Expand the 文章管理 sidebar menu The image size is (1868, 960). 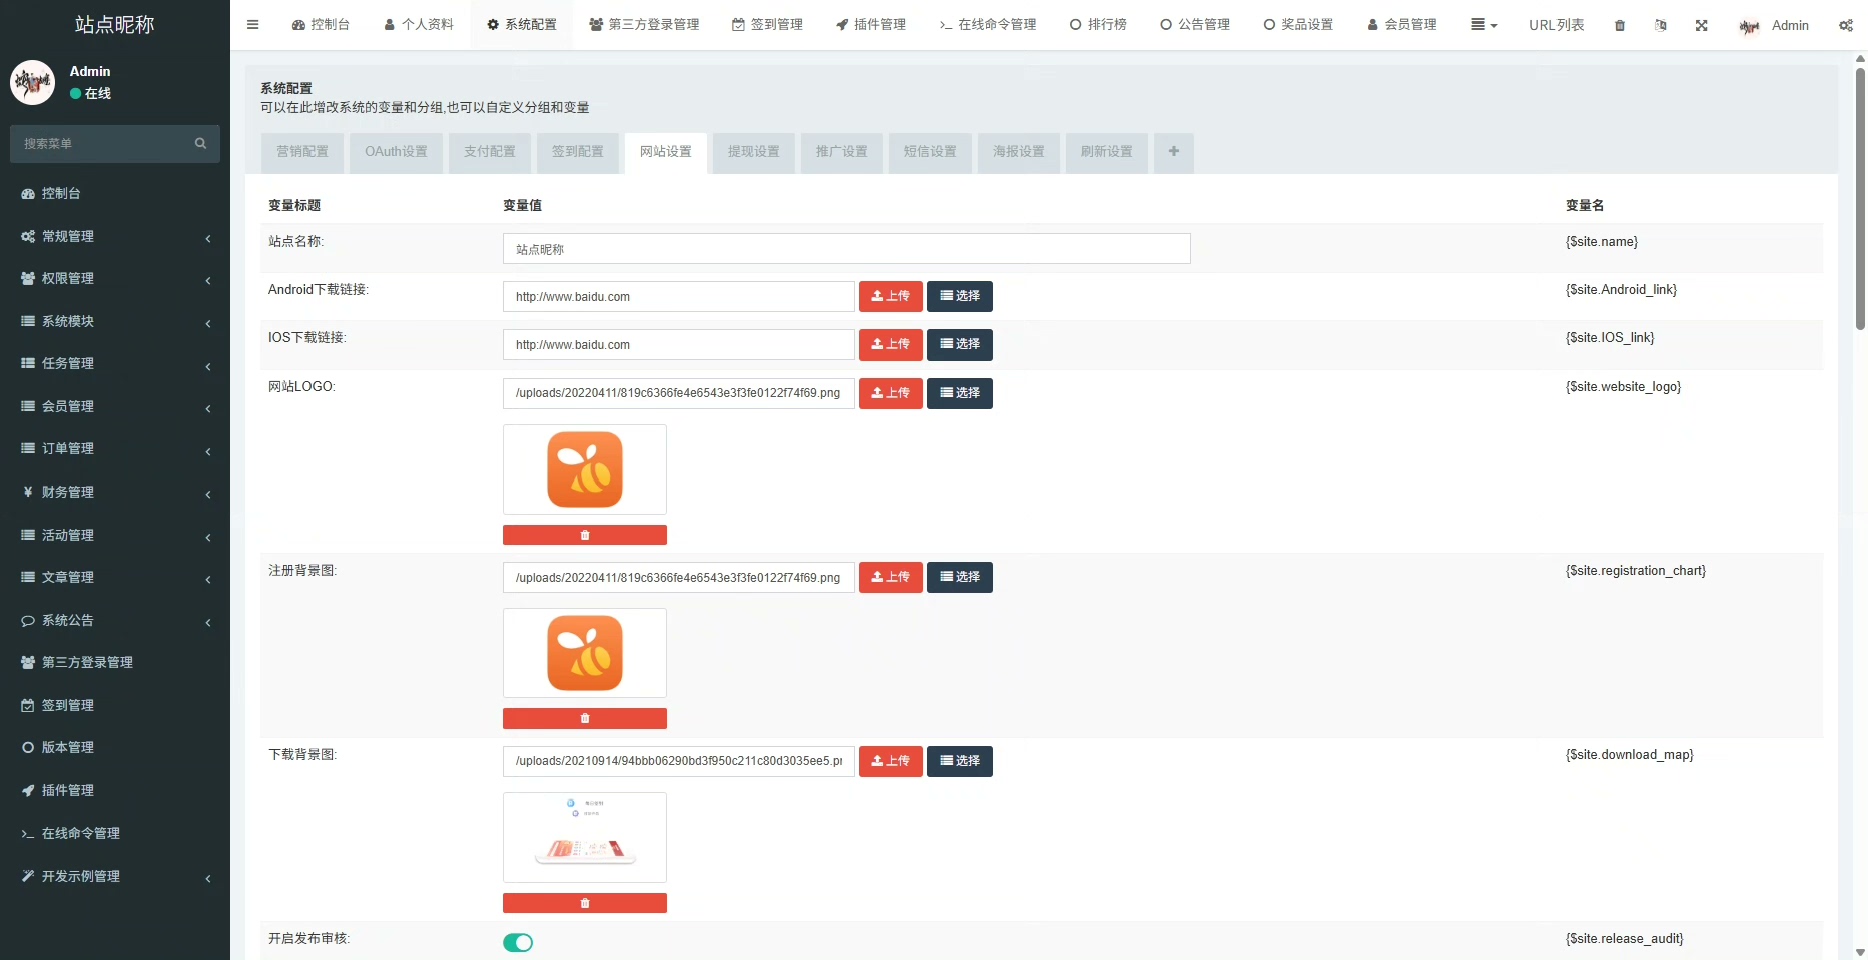pos(115,577)
